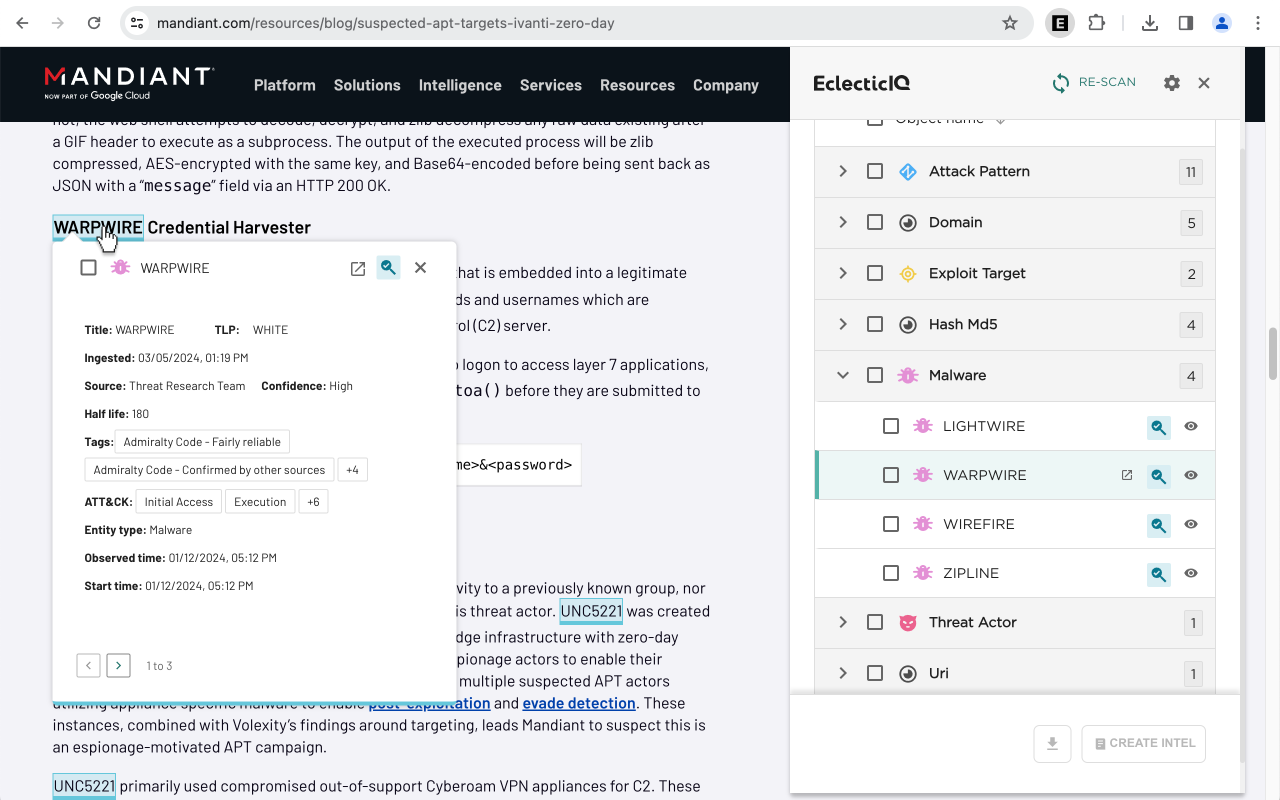Click the Hash Md5 type icon
1280x800 pixels.
pos(908,325)
